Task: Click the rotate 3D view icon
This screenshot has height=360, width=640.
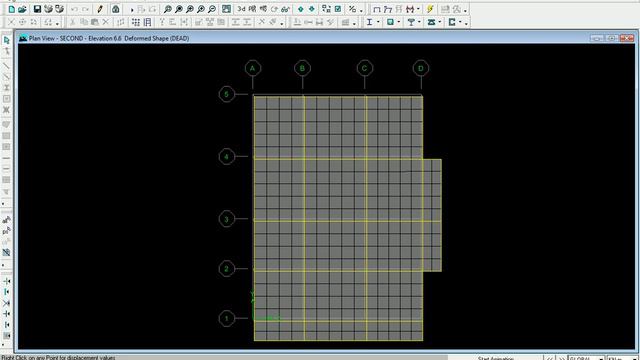Action: [x=274, y=9]
